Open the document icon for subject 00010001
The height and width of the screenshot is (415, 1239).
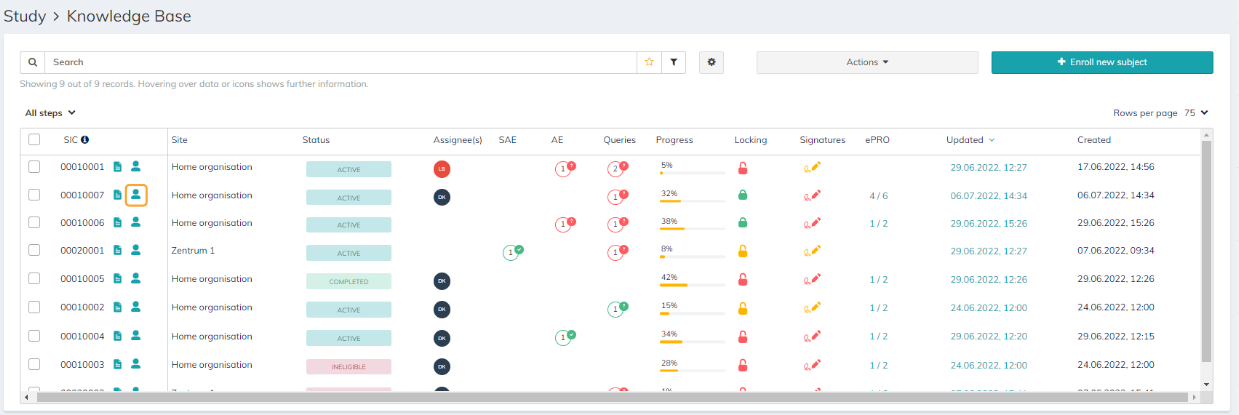click(x=118, y=167)
